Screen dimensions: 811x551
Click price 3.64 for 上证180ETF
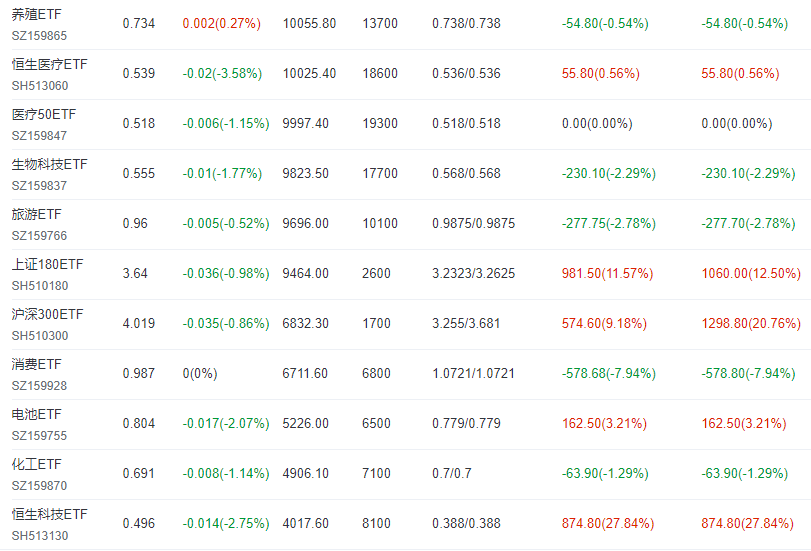click(135, 273)
